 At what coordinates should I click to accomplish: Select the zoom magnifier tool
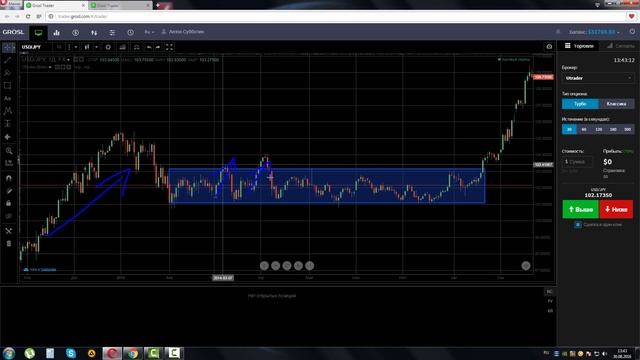(9, 151)
